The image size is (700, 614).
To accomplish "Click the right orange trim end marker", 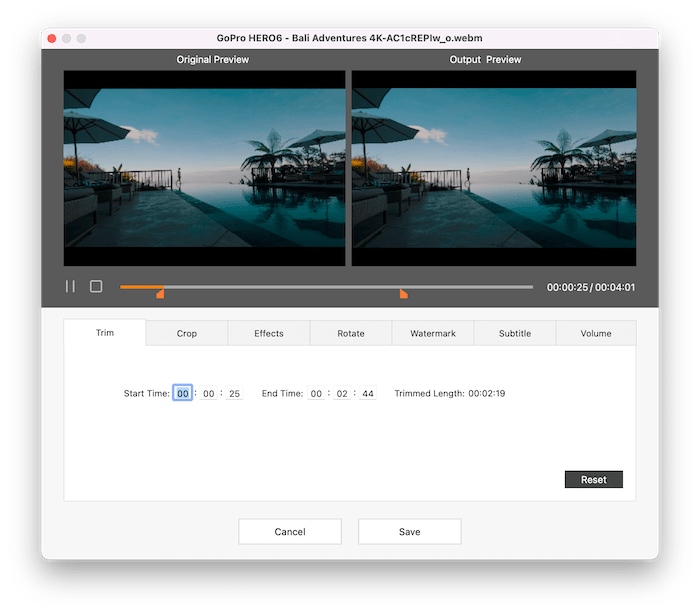I will pyautogui.click(x=403, y=293).
